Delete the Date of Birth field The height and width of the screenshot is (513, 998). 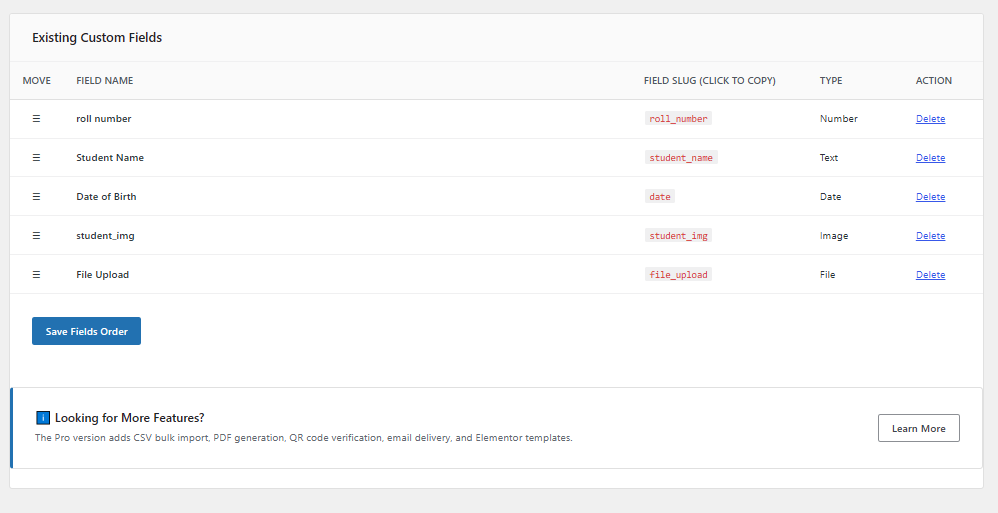[930, 197]
